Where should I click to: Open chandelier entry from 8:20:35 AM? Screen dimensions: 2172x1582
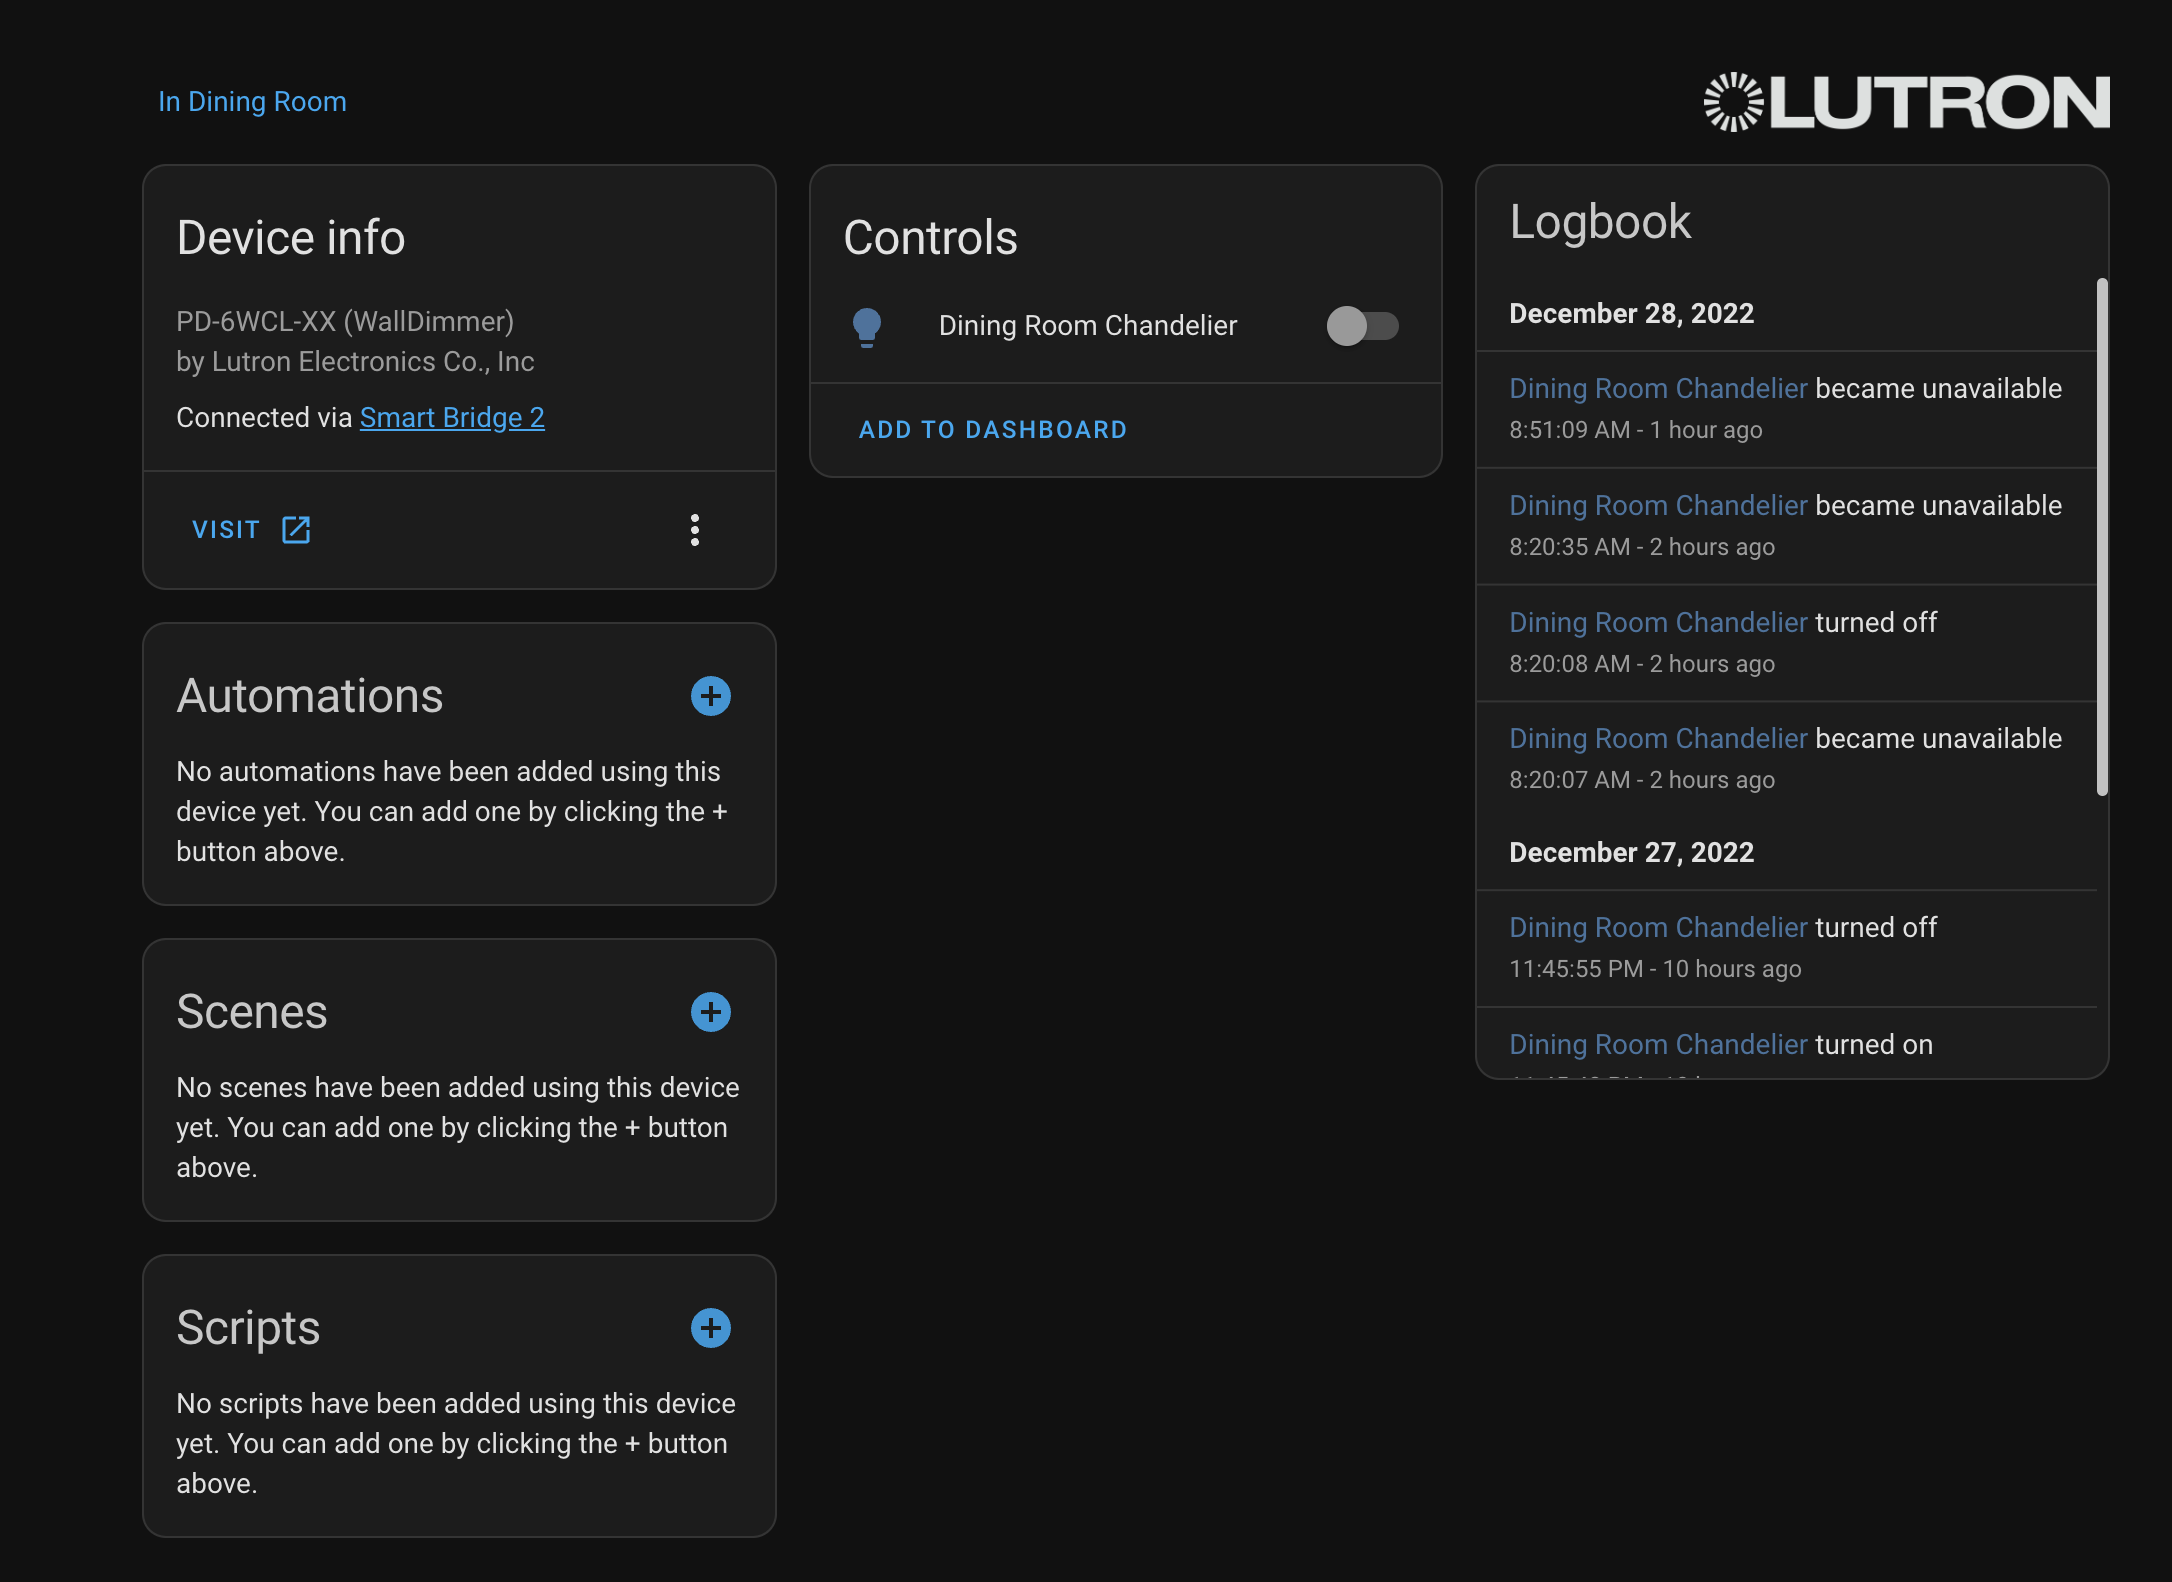click(1658, 506)
